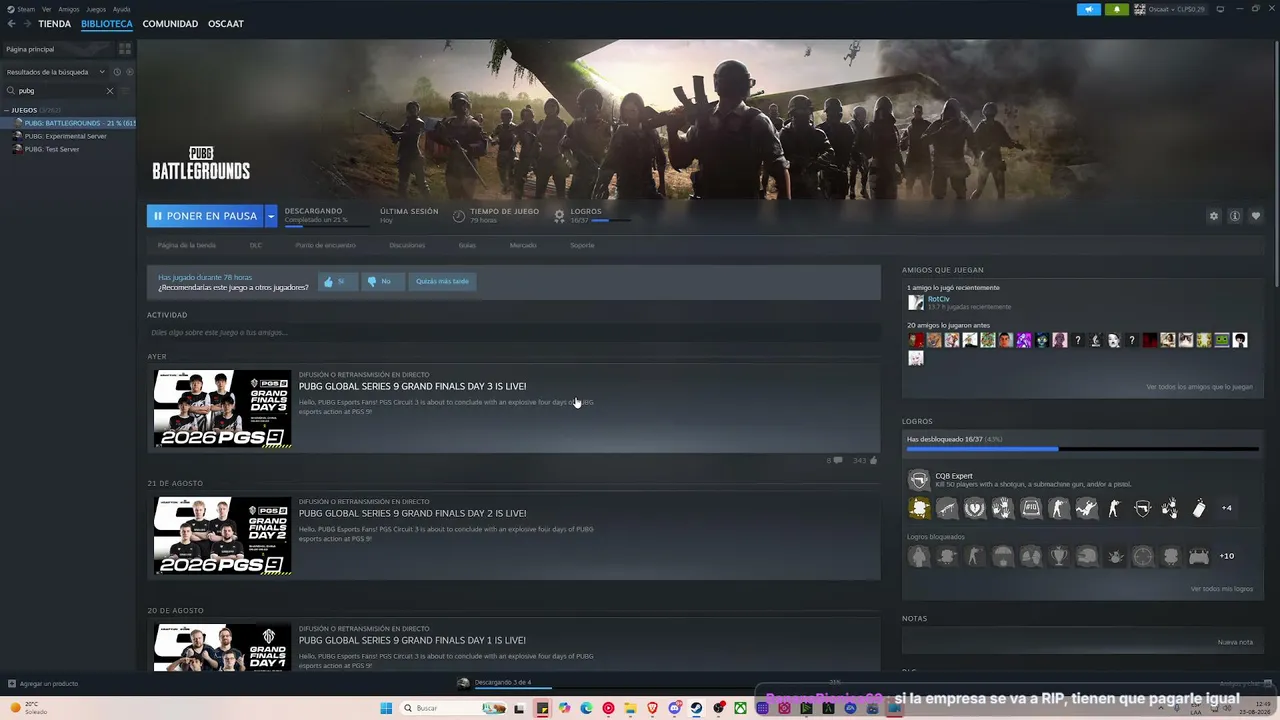This screenshot has width=1280, height=720.
Task: Select PUBG: Experimental Server in library
Action: pyautogui.click(x=66, y=136)
